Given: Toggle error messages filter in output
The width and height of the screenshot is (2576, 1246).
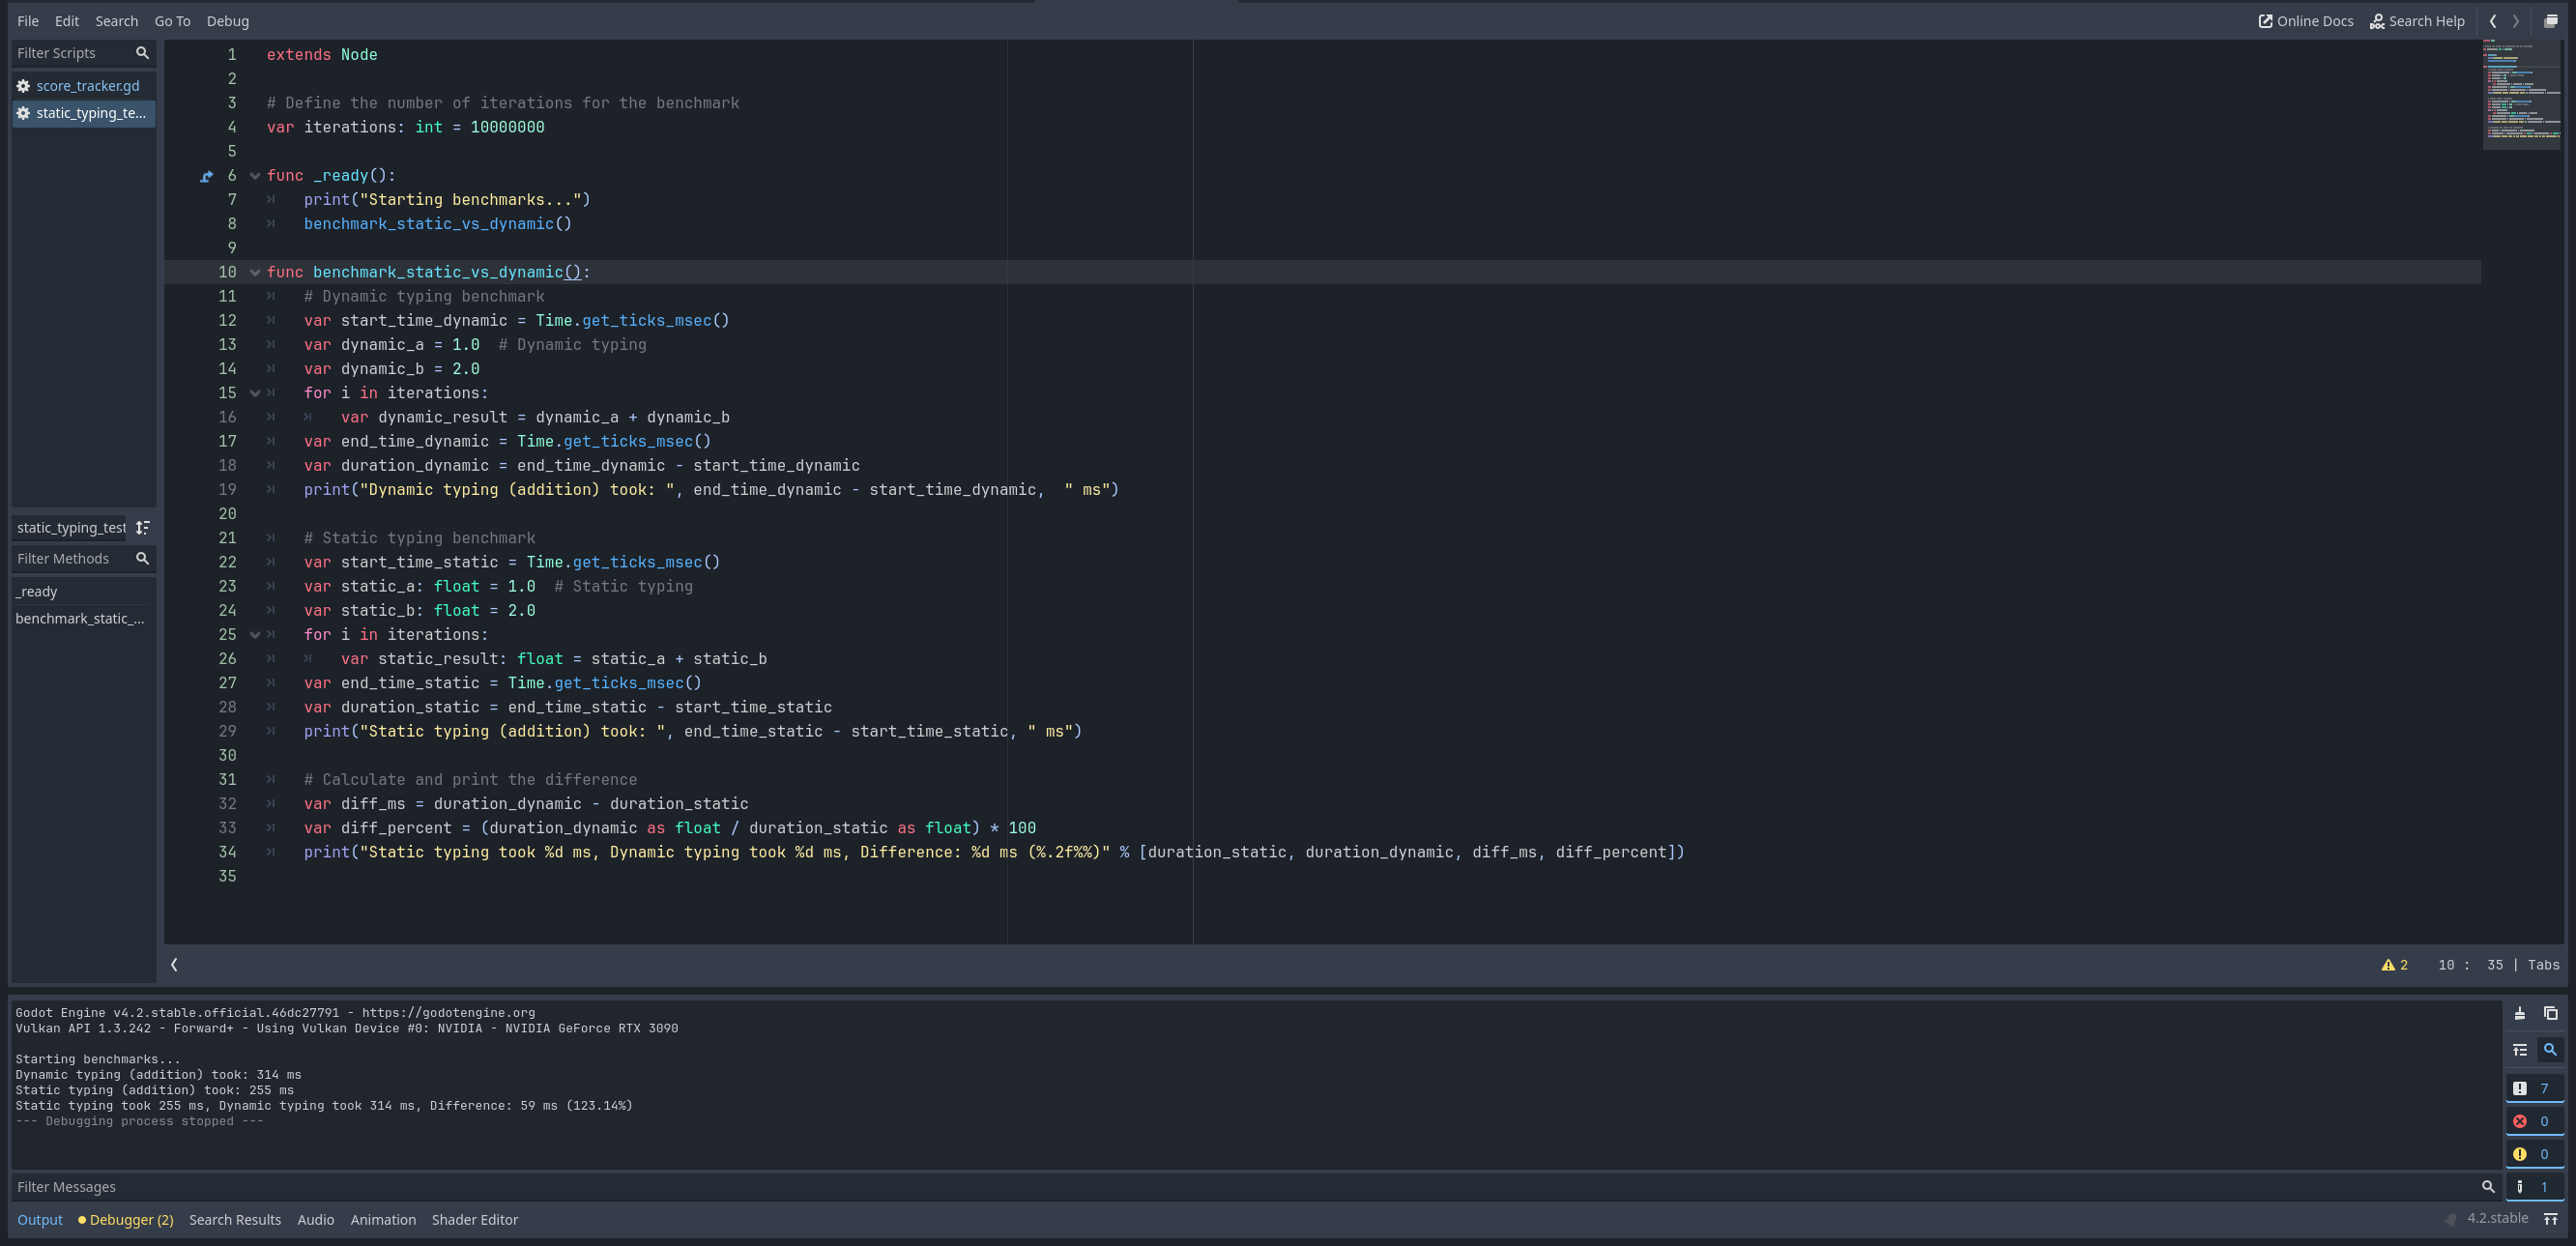Looking at the screenshot, I should pos(2533,1121).
